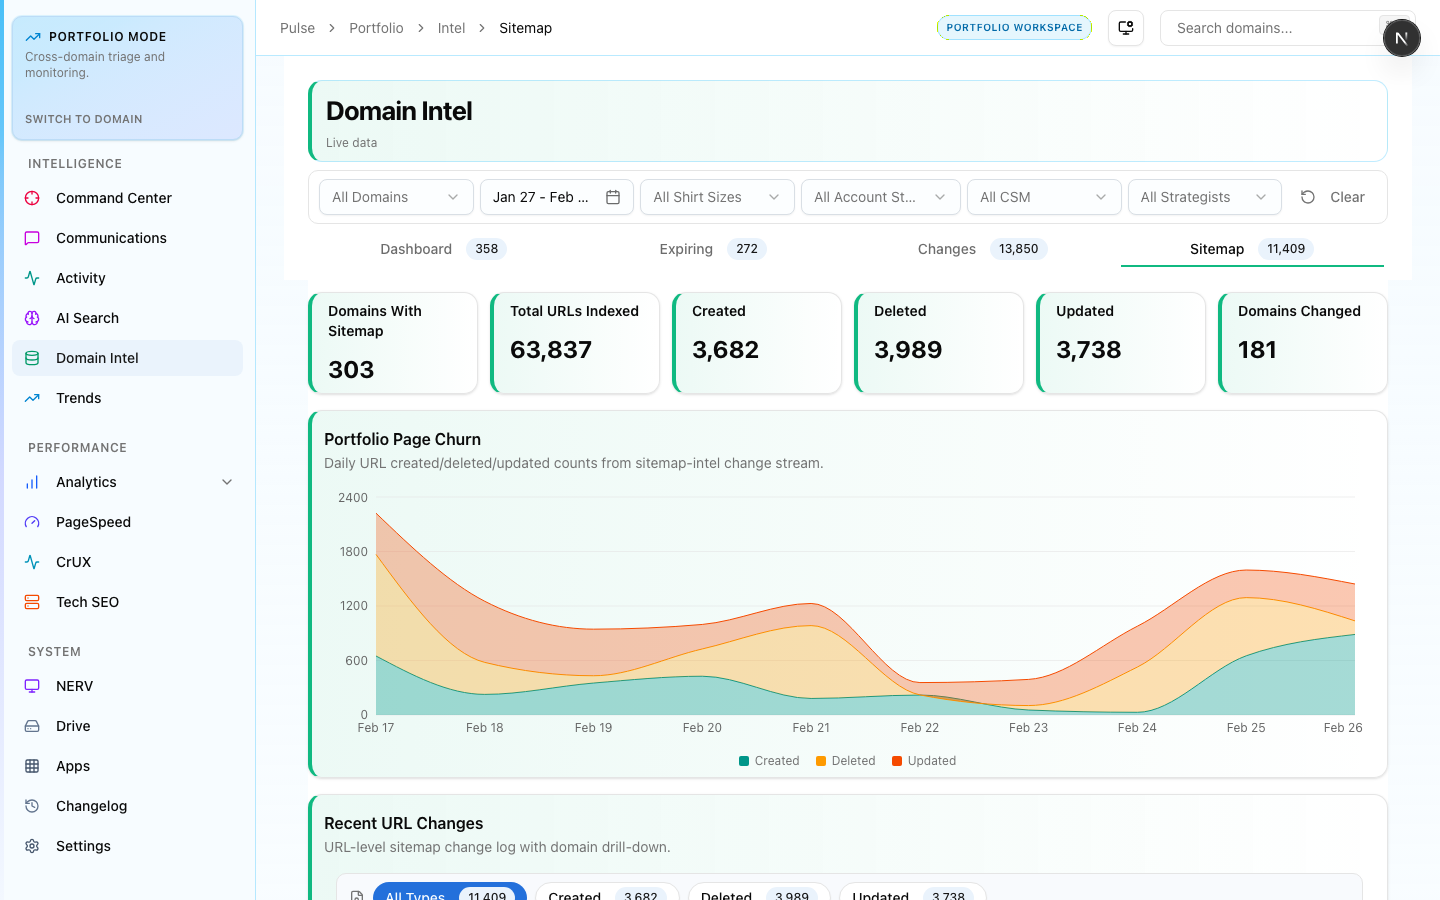This screenshot has width=1440, height=900.
Task: Open the All Domains dropdown
Action: click(x=395, y=197)
